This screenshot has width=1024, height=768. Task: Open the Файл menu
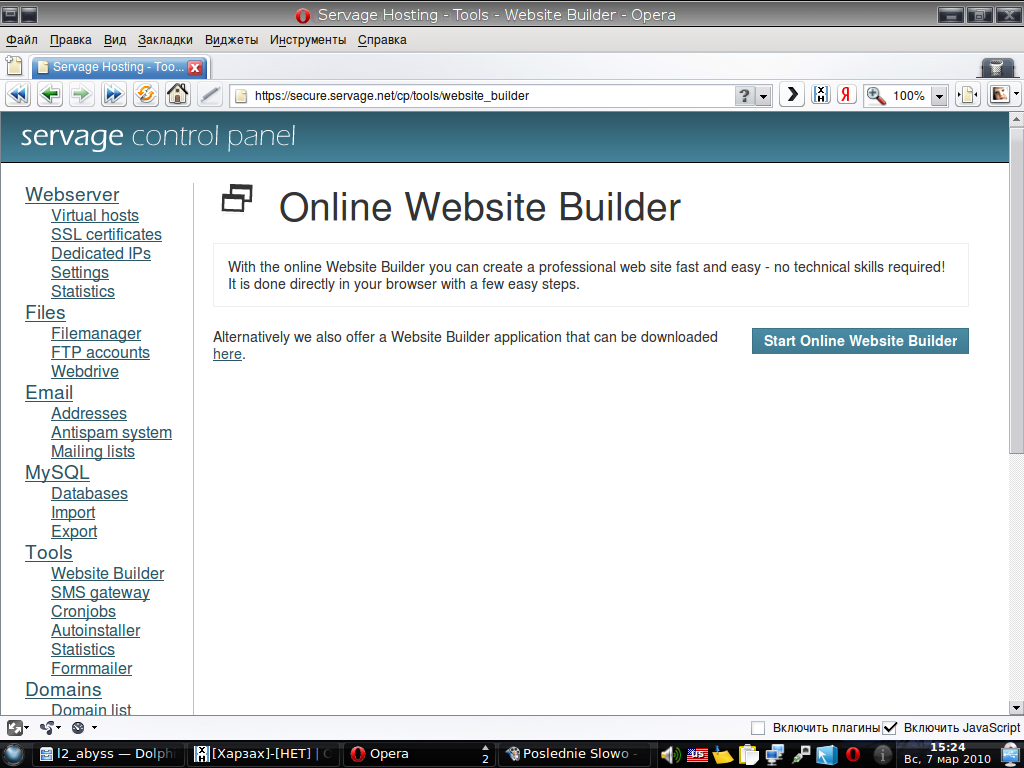[x=22, y=40]
